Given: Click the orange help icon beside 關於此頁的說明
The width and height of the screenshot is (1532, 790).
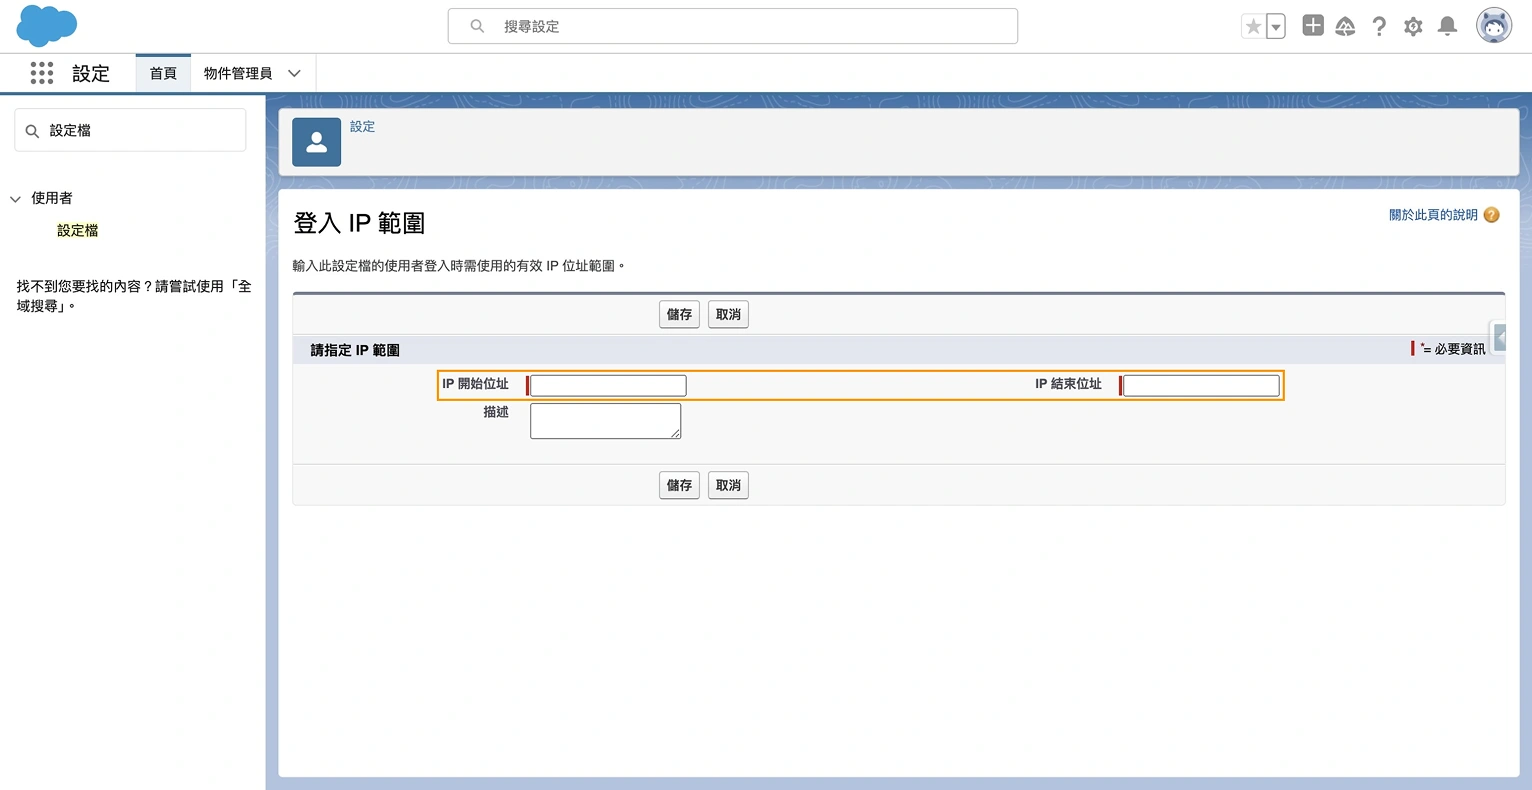Looking at the screenshot, I should (x=1491, y=214).
